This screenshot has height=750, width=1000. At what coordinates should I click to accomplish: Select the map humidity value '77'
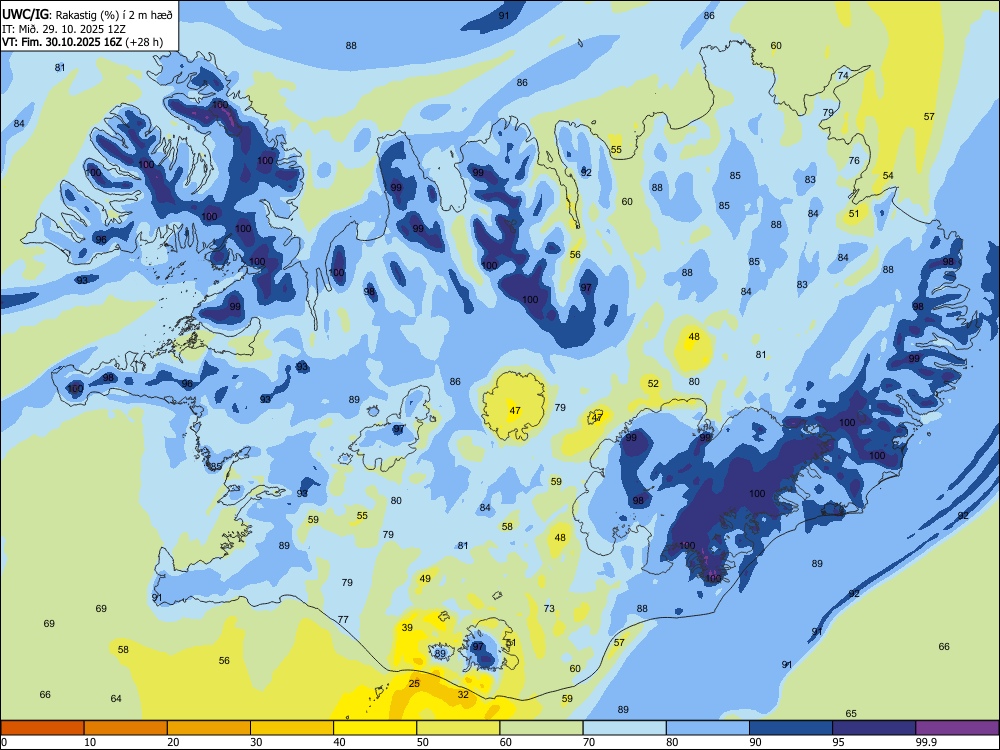(343, 619)
